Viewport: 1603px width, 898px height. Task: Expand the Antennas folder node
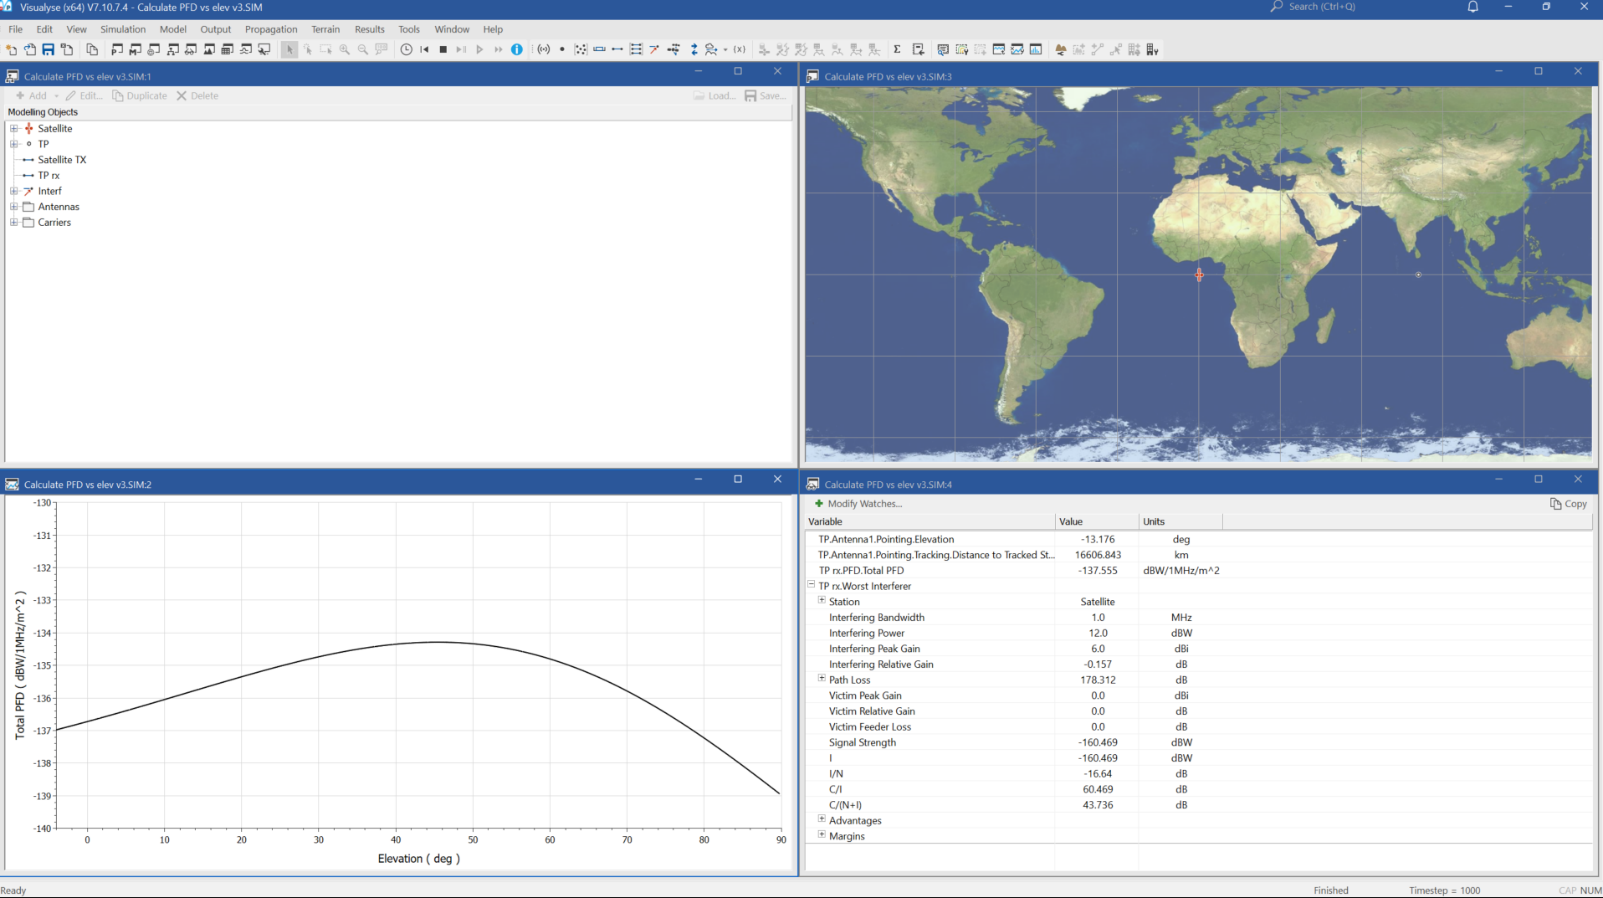click(x=14, y=207)
